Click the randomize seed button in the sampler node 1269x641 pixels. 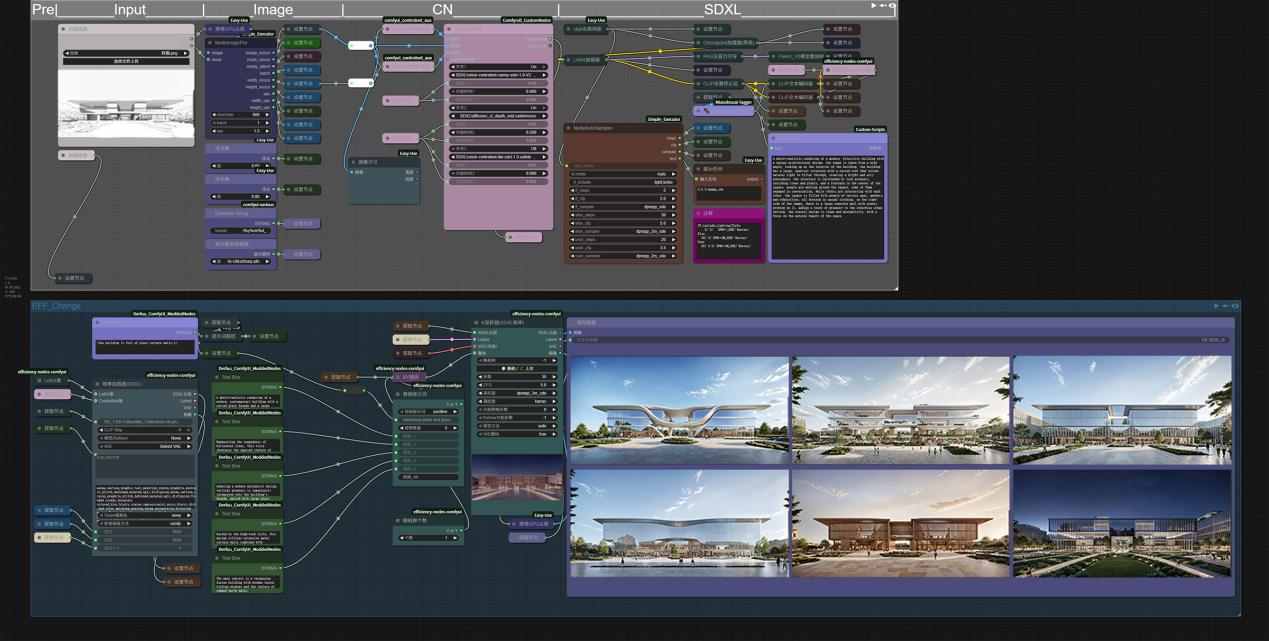click(x=515, y=369)
